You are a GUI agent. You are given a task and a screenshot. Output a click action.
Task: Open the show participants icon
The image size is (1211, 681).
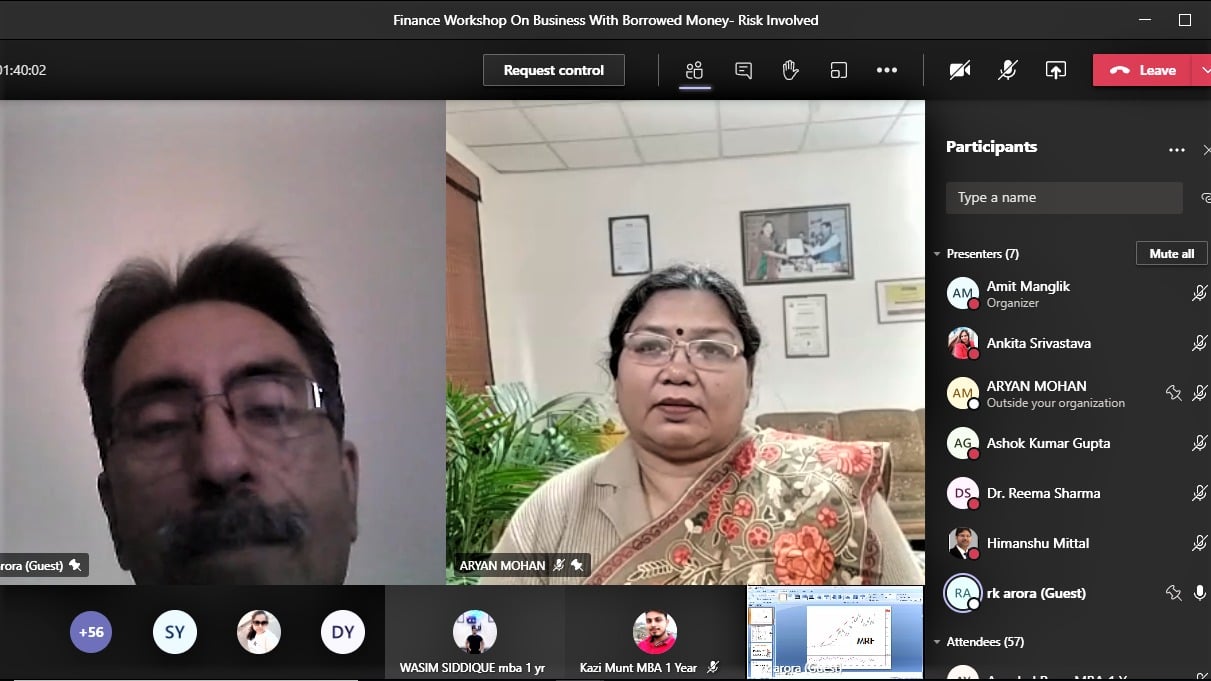pos(694,70)
